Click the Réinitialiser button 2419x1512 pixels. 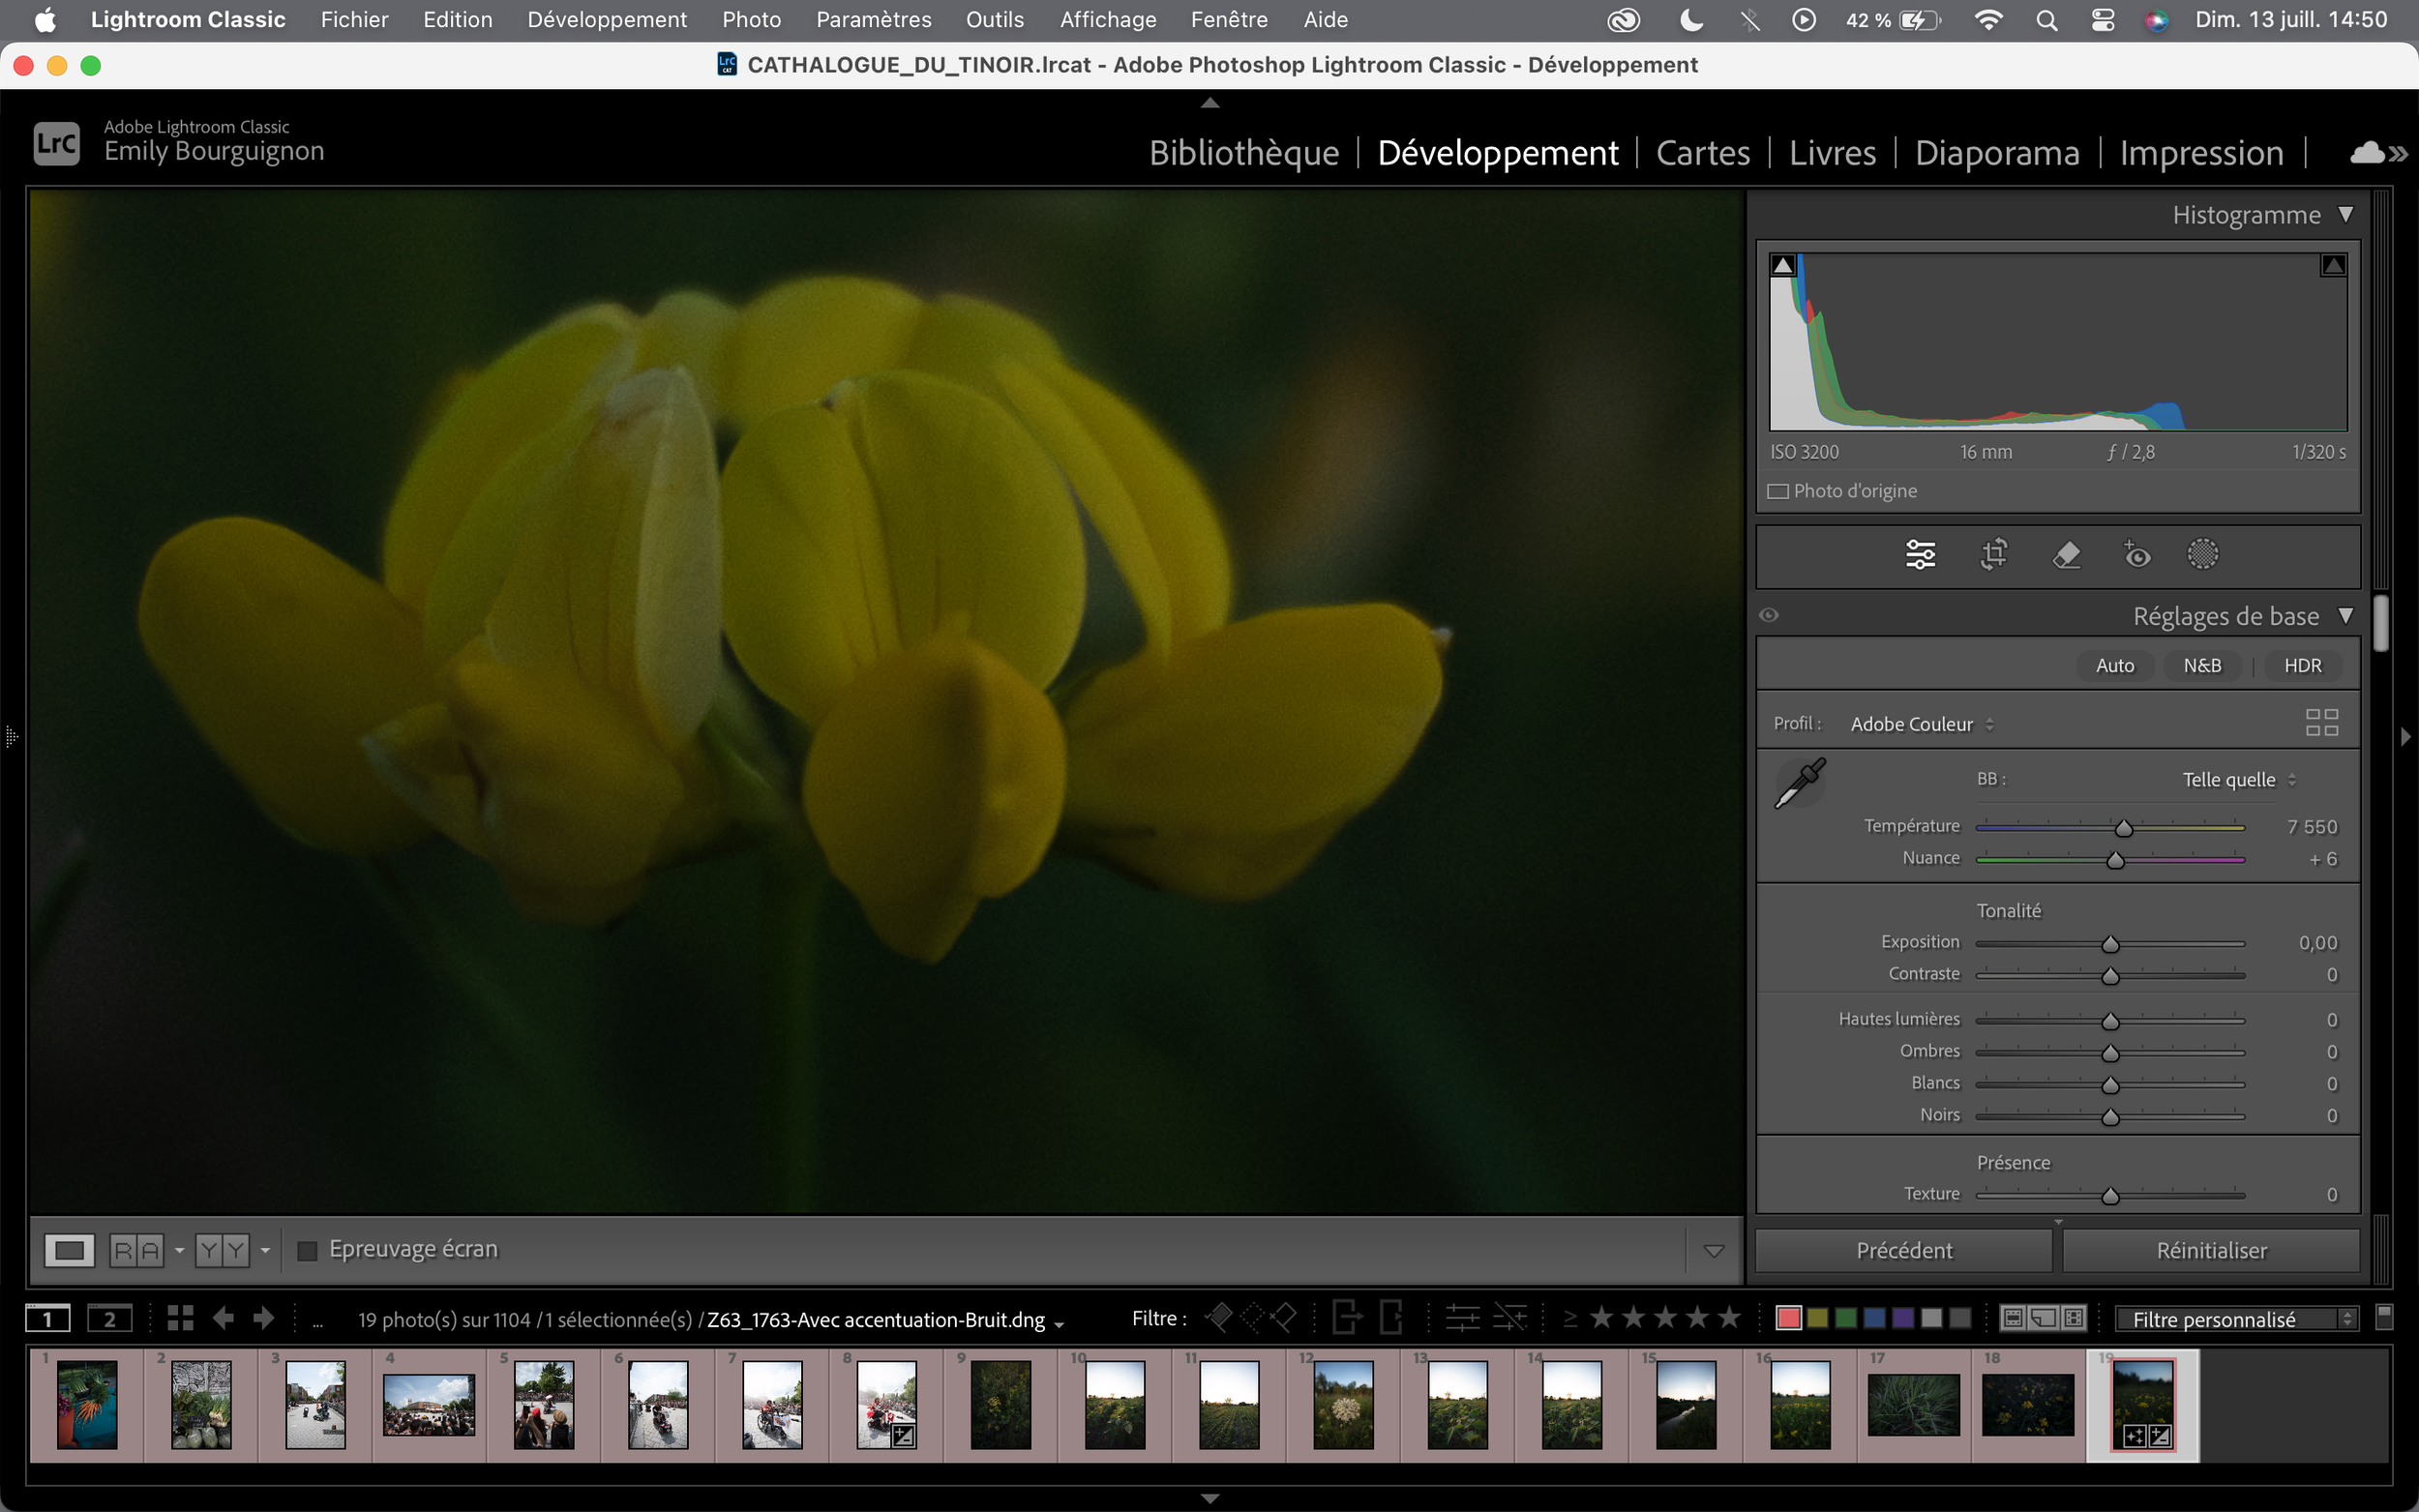2211,1250
